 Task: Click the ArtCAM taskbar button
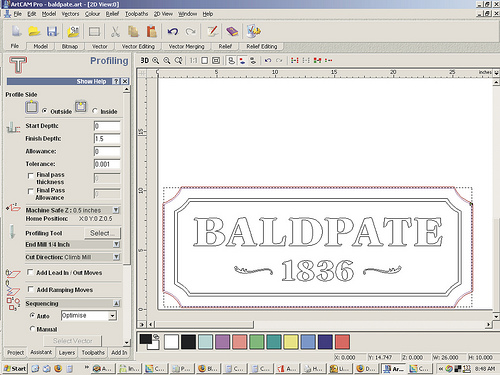[x=394, y=369]
